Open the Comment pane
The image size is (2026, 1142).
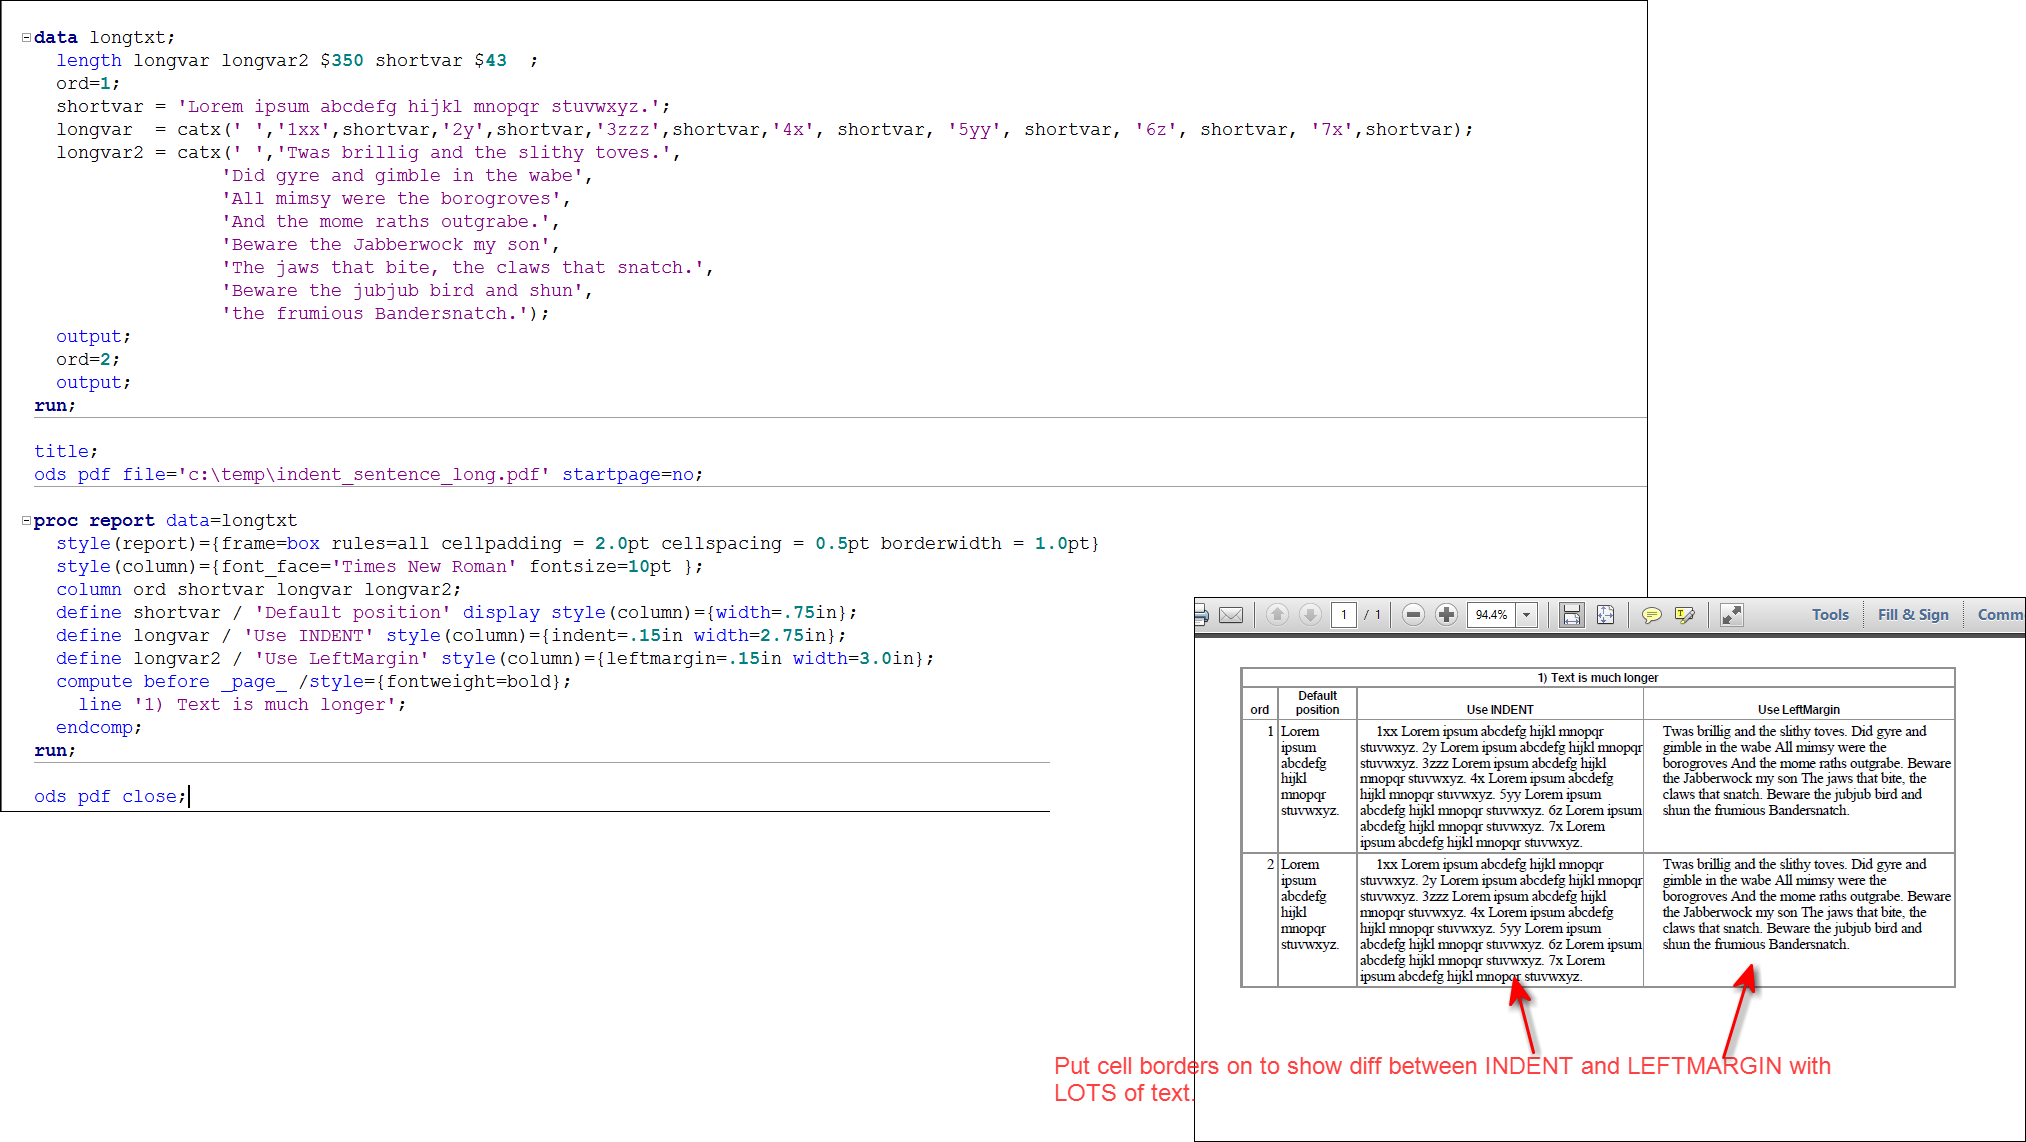tap(1999, 615)
